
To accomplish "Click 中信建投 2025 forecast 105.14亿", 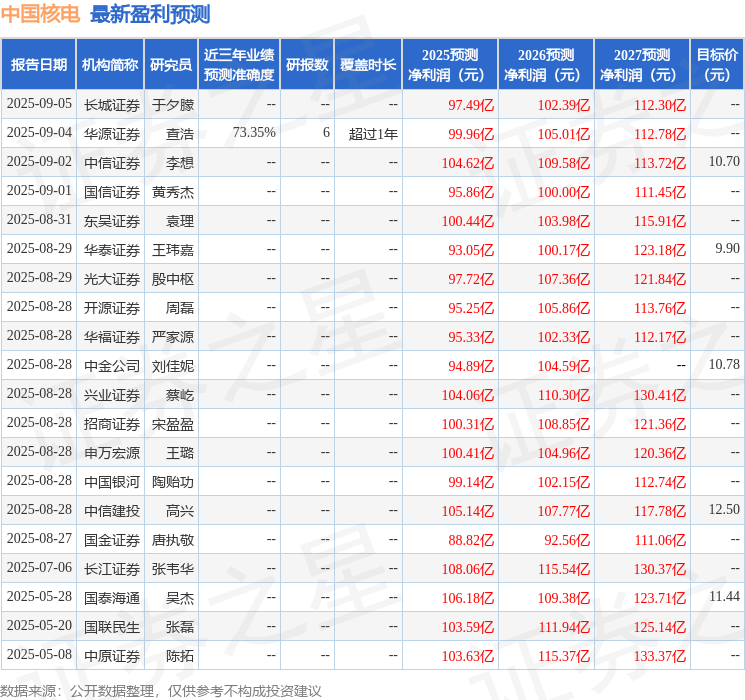I will coord(468,511).
